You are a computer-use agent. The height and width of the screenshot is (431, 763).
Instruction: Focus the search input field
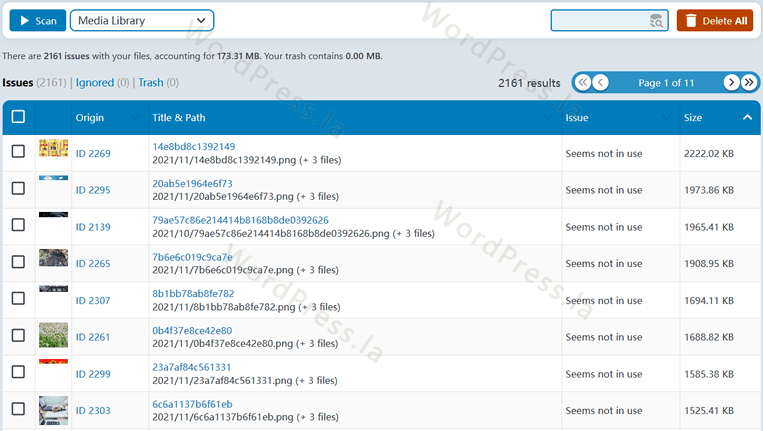pos(598,21)
